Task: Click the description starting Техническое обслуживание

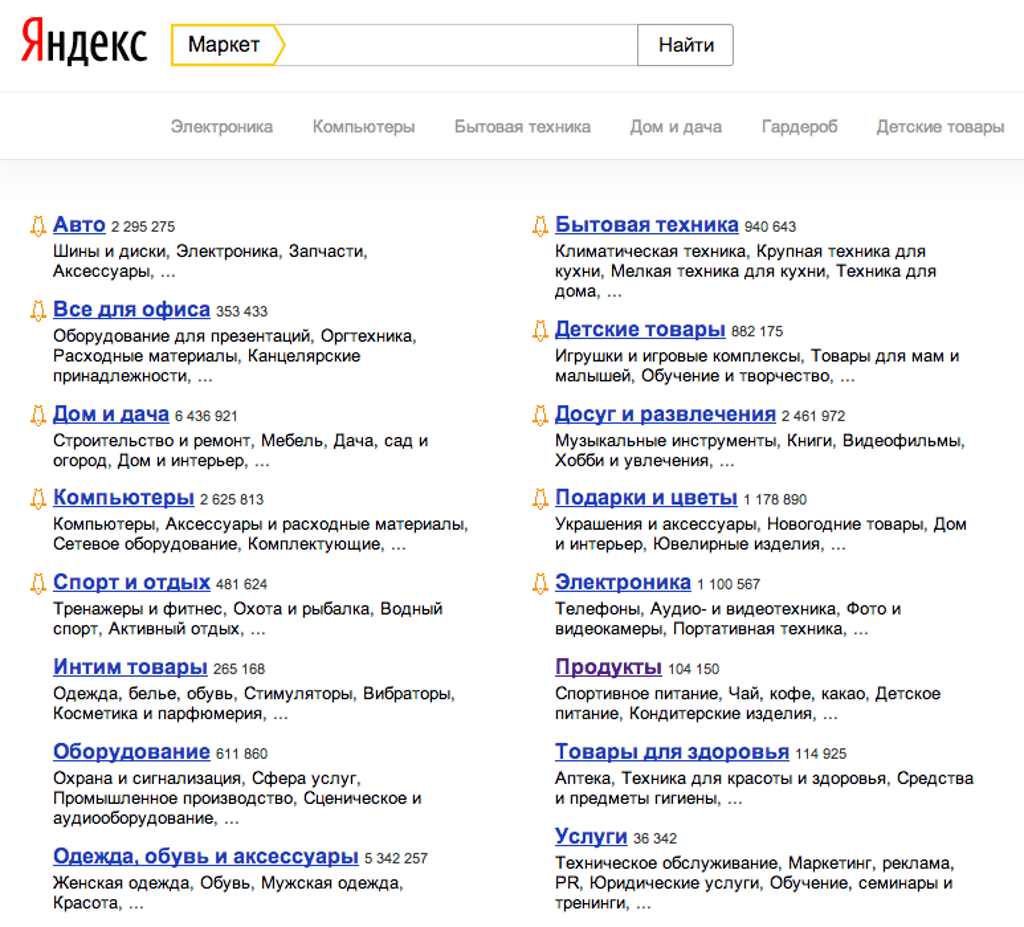Action: (x=755, y=883)
